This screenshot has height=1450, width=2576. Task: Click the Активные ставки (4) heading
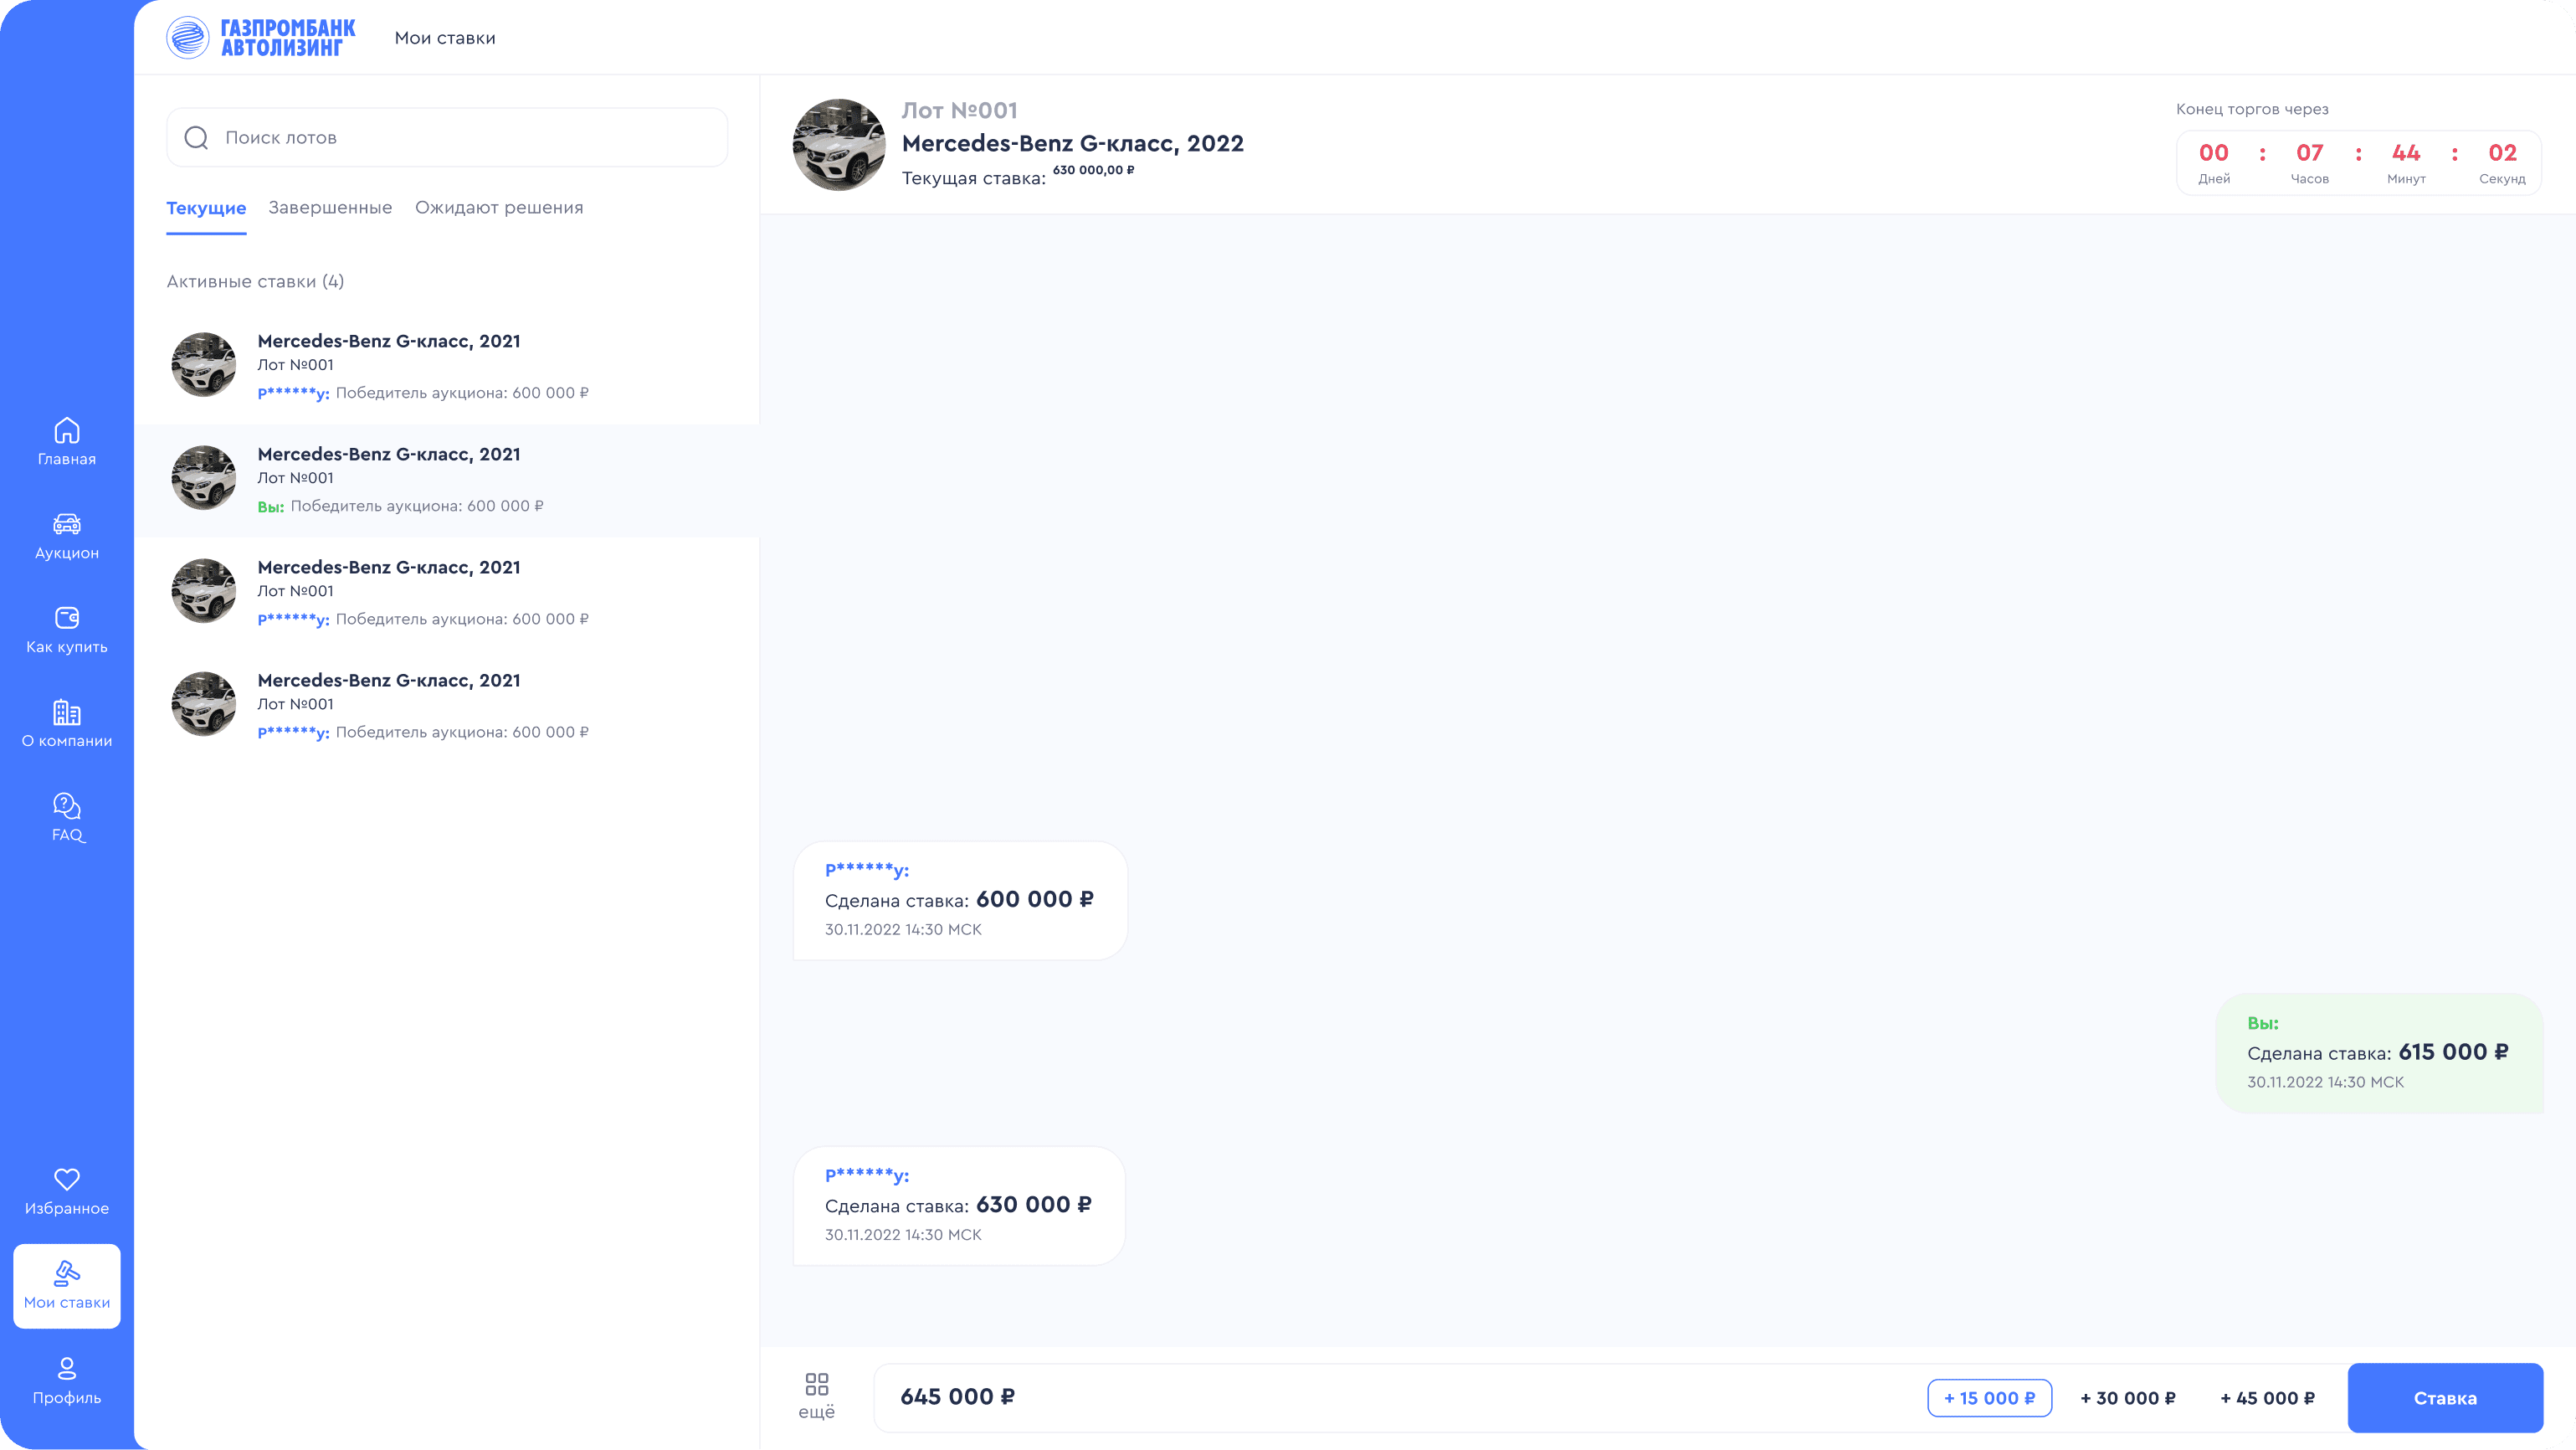point(255,282)
